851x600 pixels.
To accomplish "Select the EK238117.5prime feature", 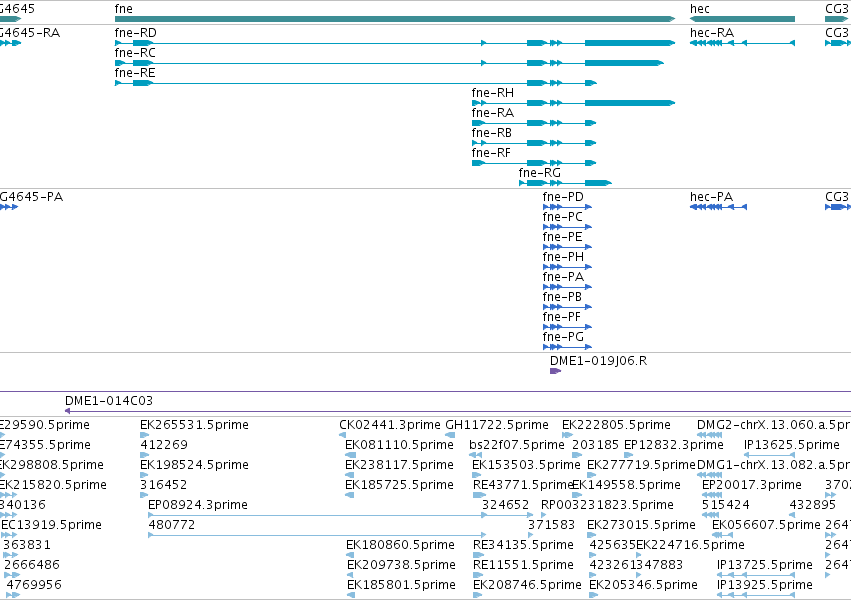I will pos(350,475).
